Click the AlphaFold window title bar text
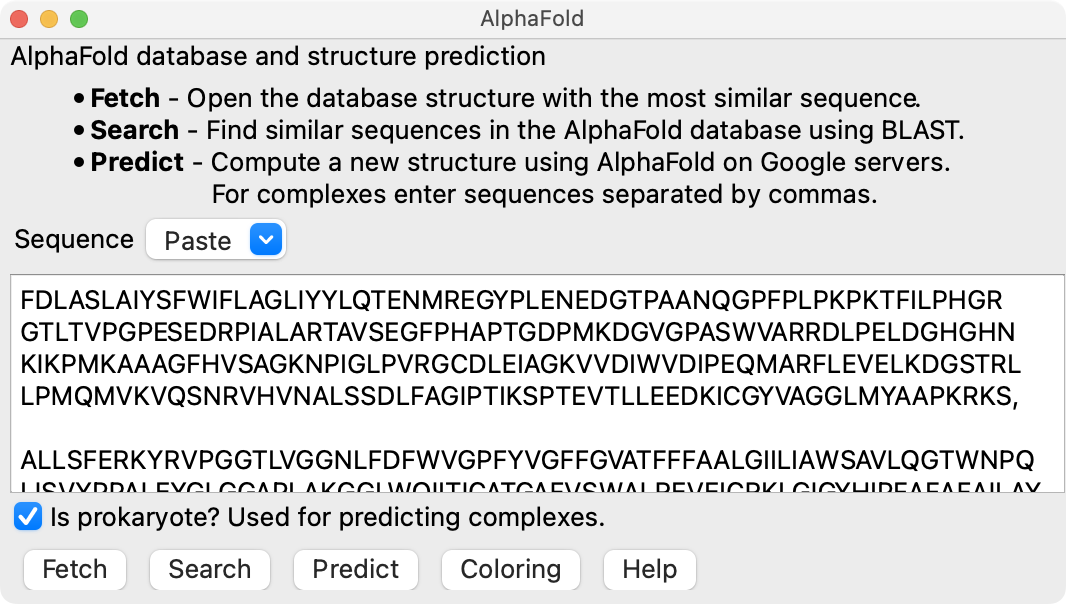The height and width of the screenshot is (604, 1066). pos(532,18)
